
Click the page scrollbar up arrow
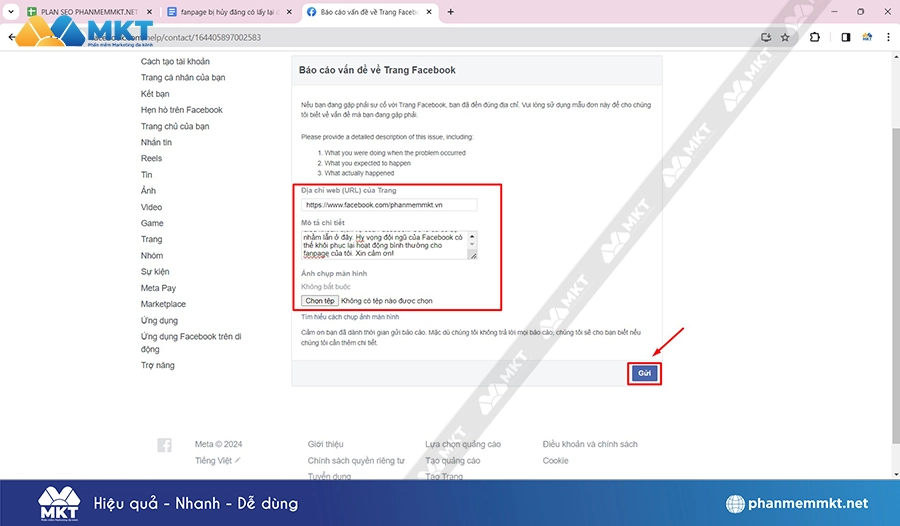coord(896,57)
